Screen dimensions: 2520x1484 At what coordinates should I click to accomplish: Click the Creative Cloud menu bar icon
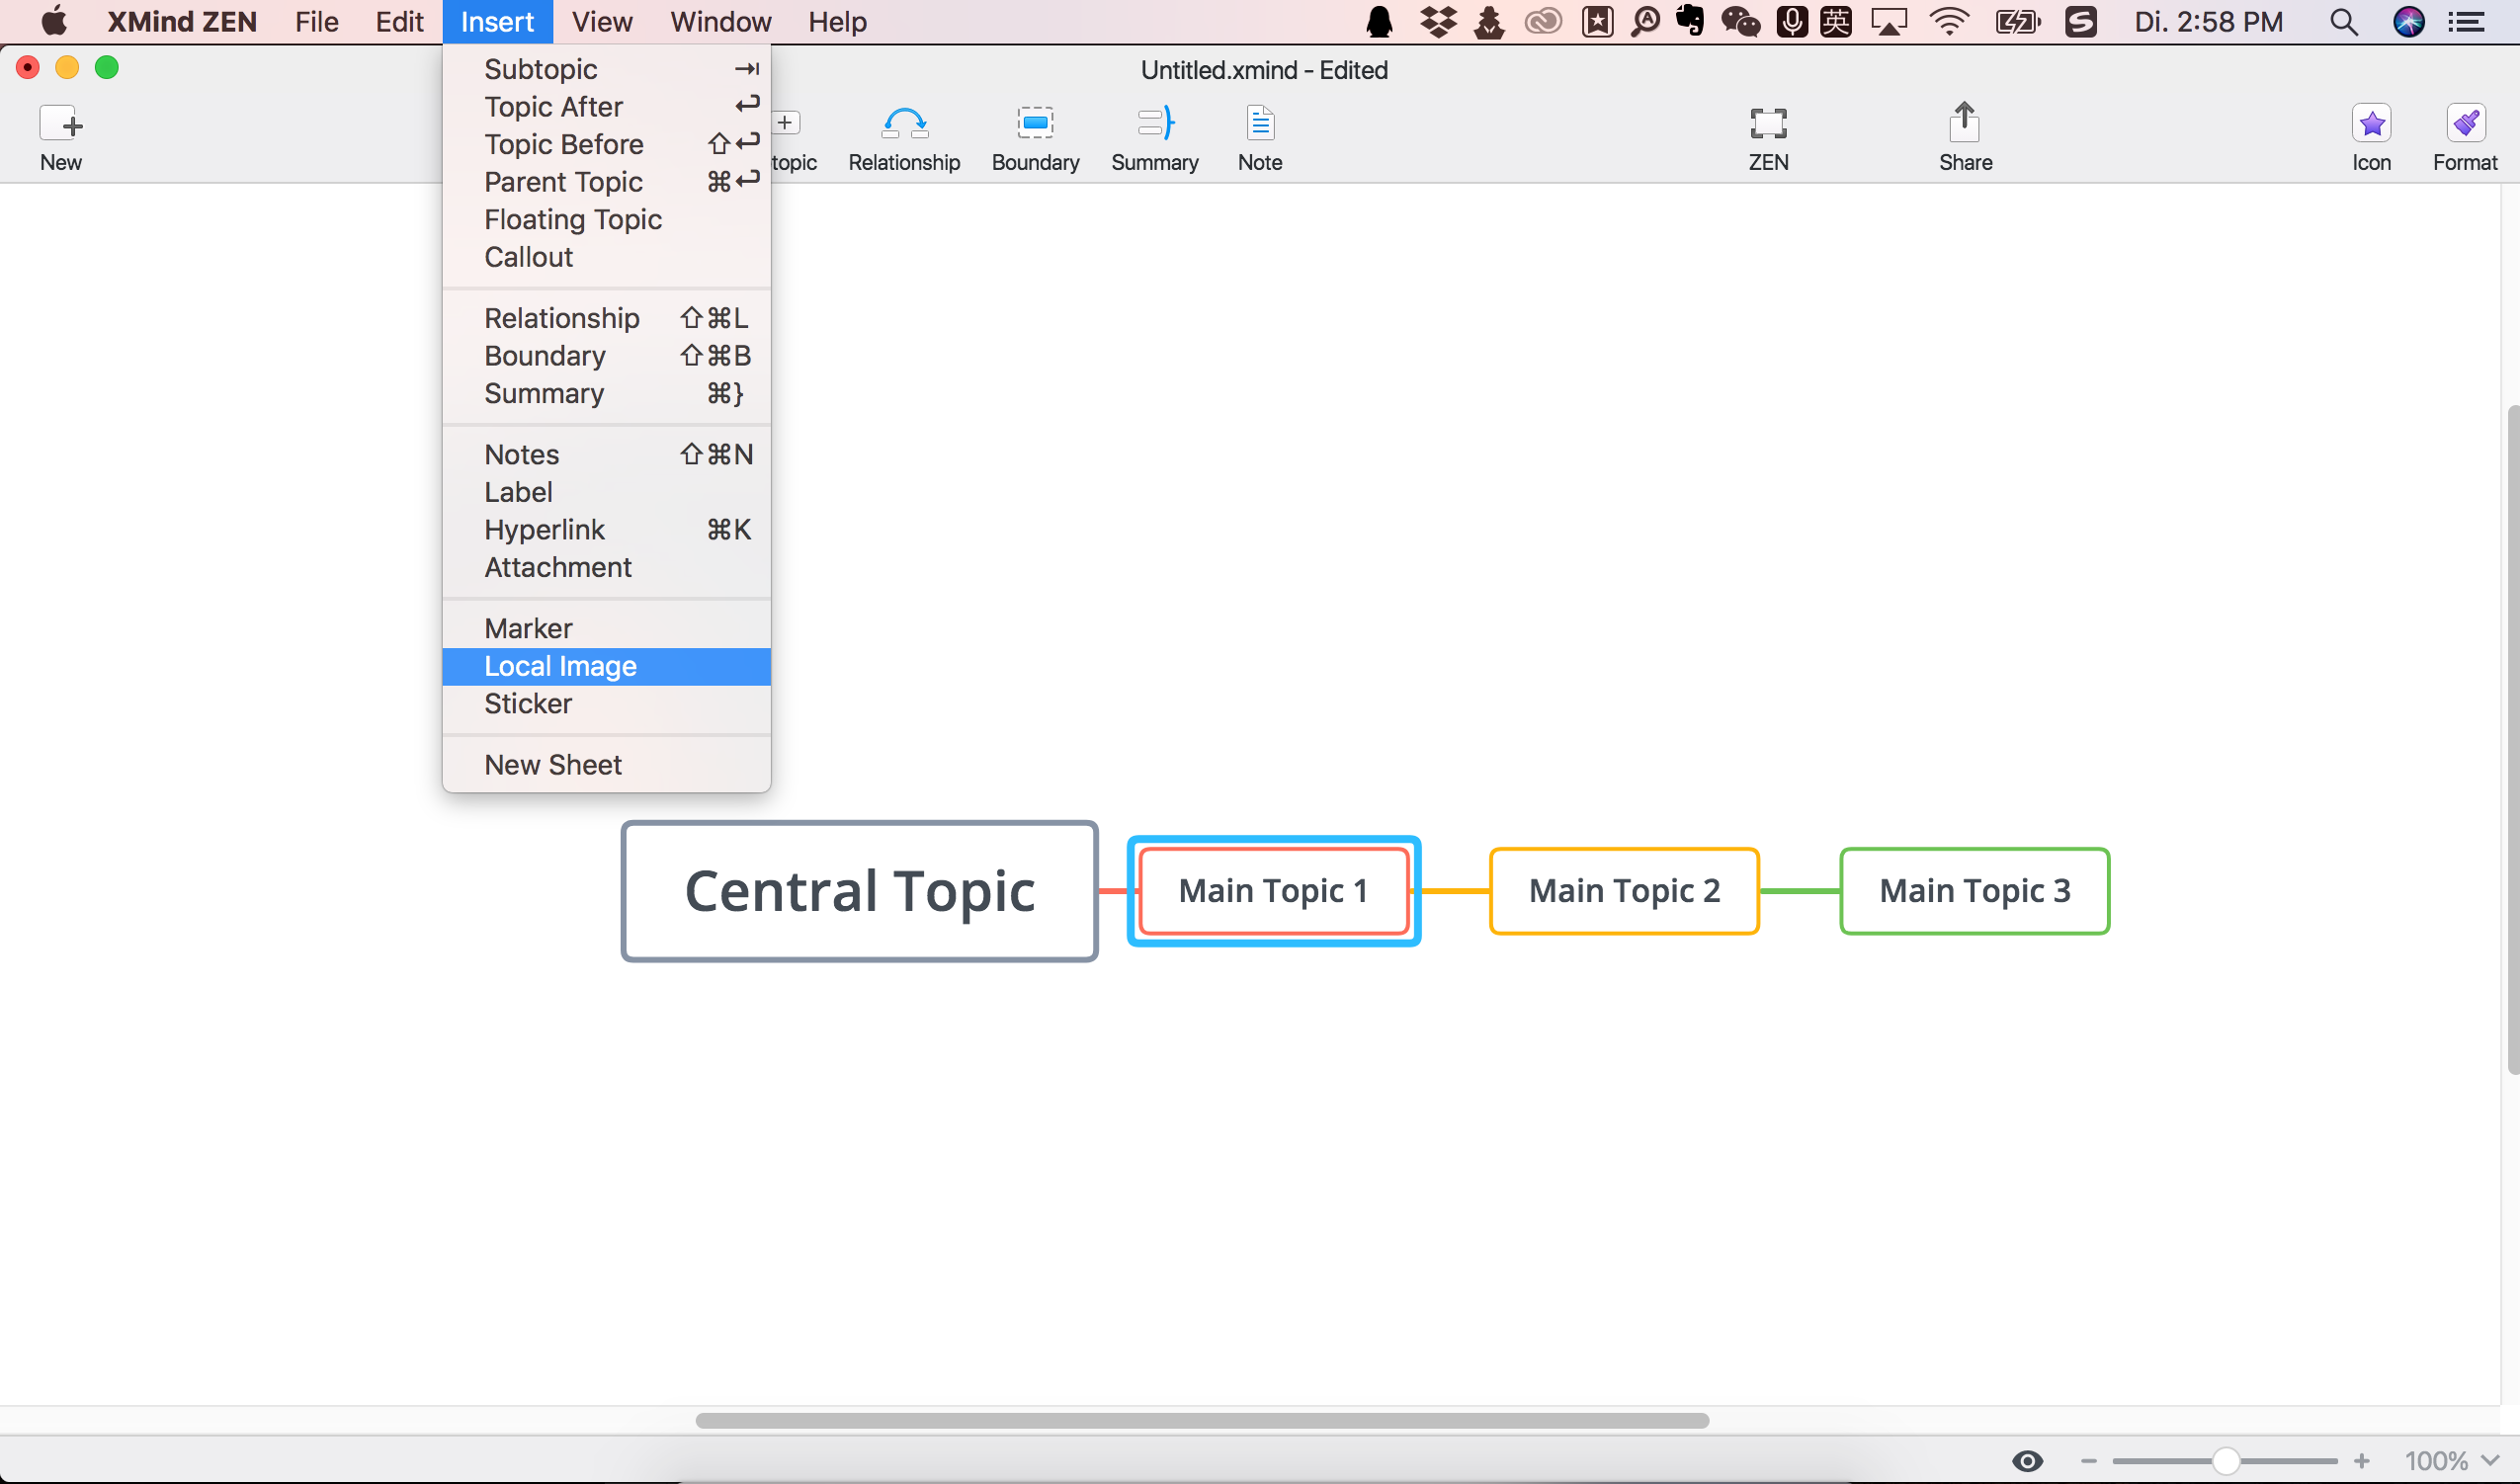tap(1543, 22)
